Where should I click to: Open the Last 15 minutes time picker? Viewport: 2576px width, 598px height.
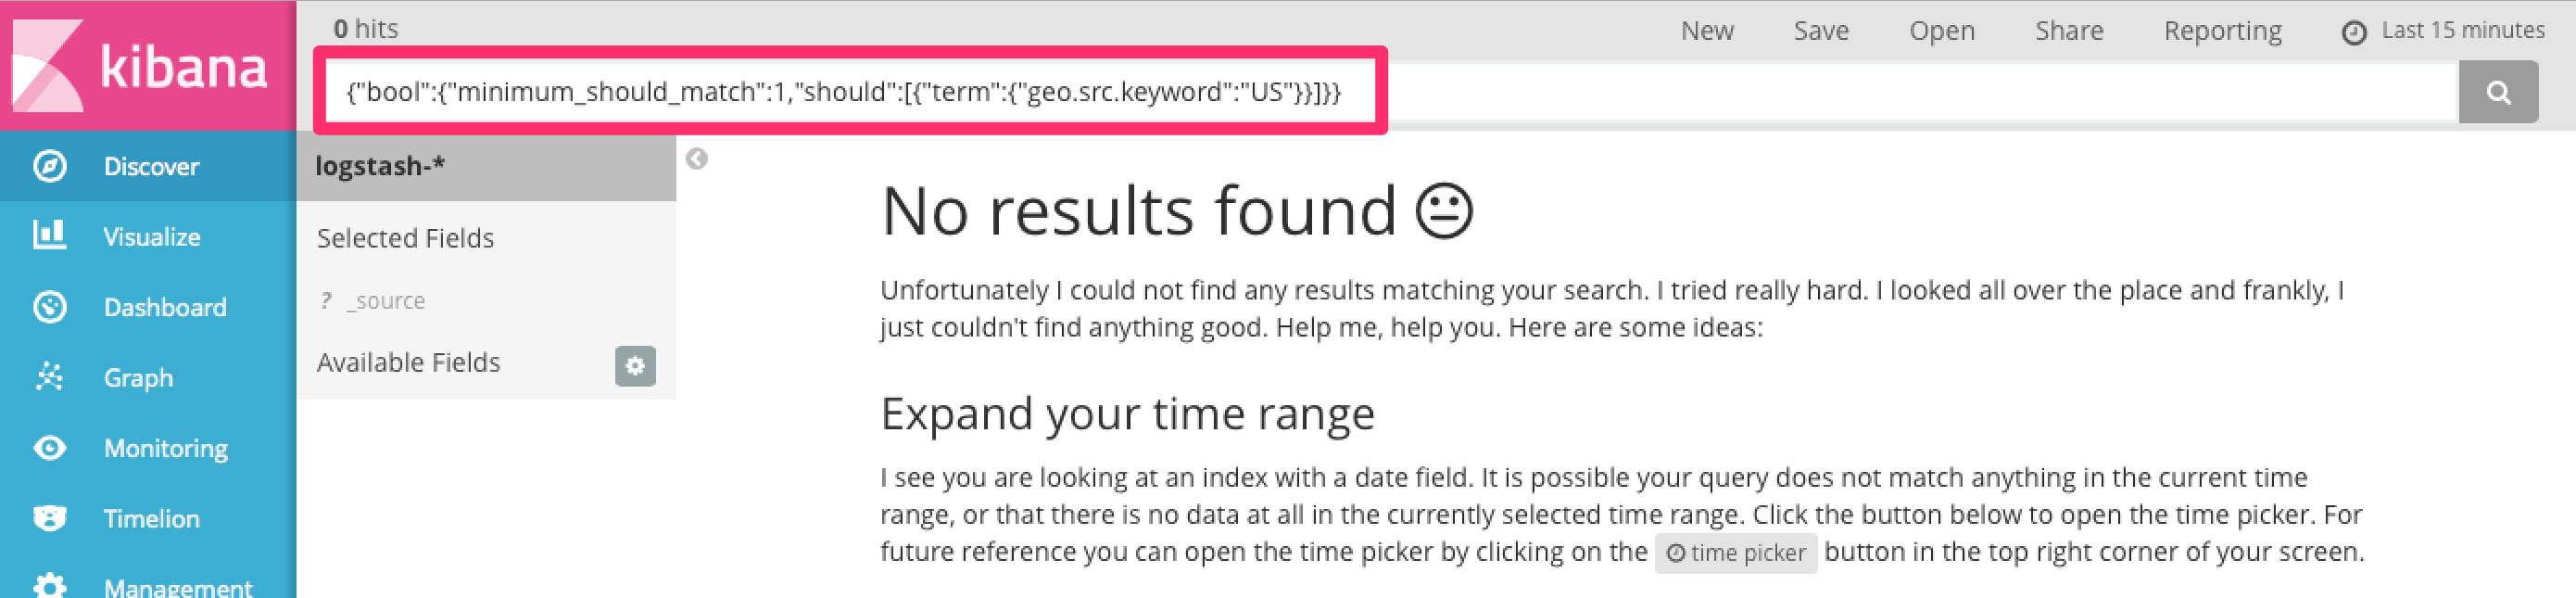pos(2442,31)
